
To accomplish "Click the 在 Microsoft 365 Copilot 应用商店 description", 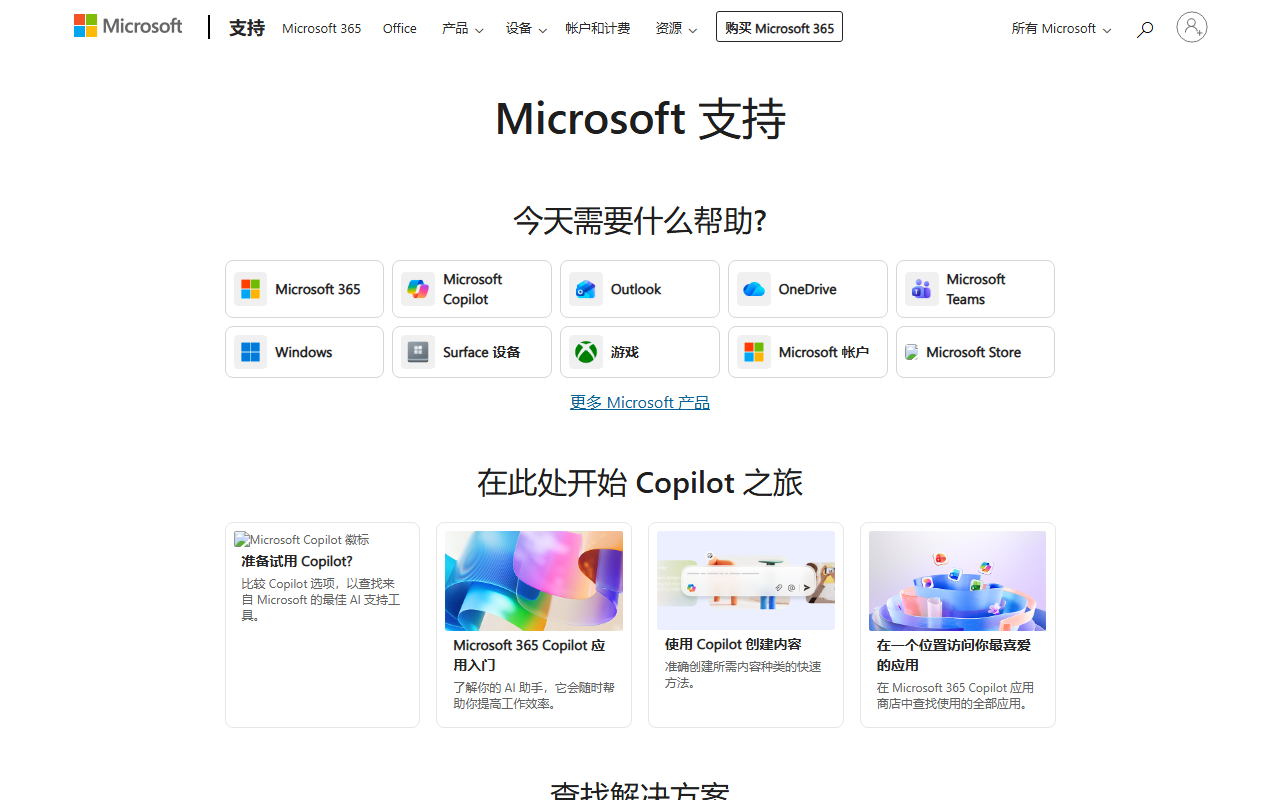I will coord(955,695).
